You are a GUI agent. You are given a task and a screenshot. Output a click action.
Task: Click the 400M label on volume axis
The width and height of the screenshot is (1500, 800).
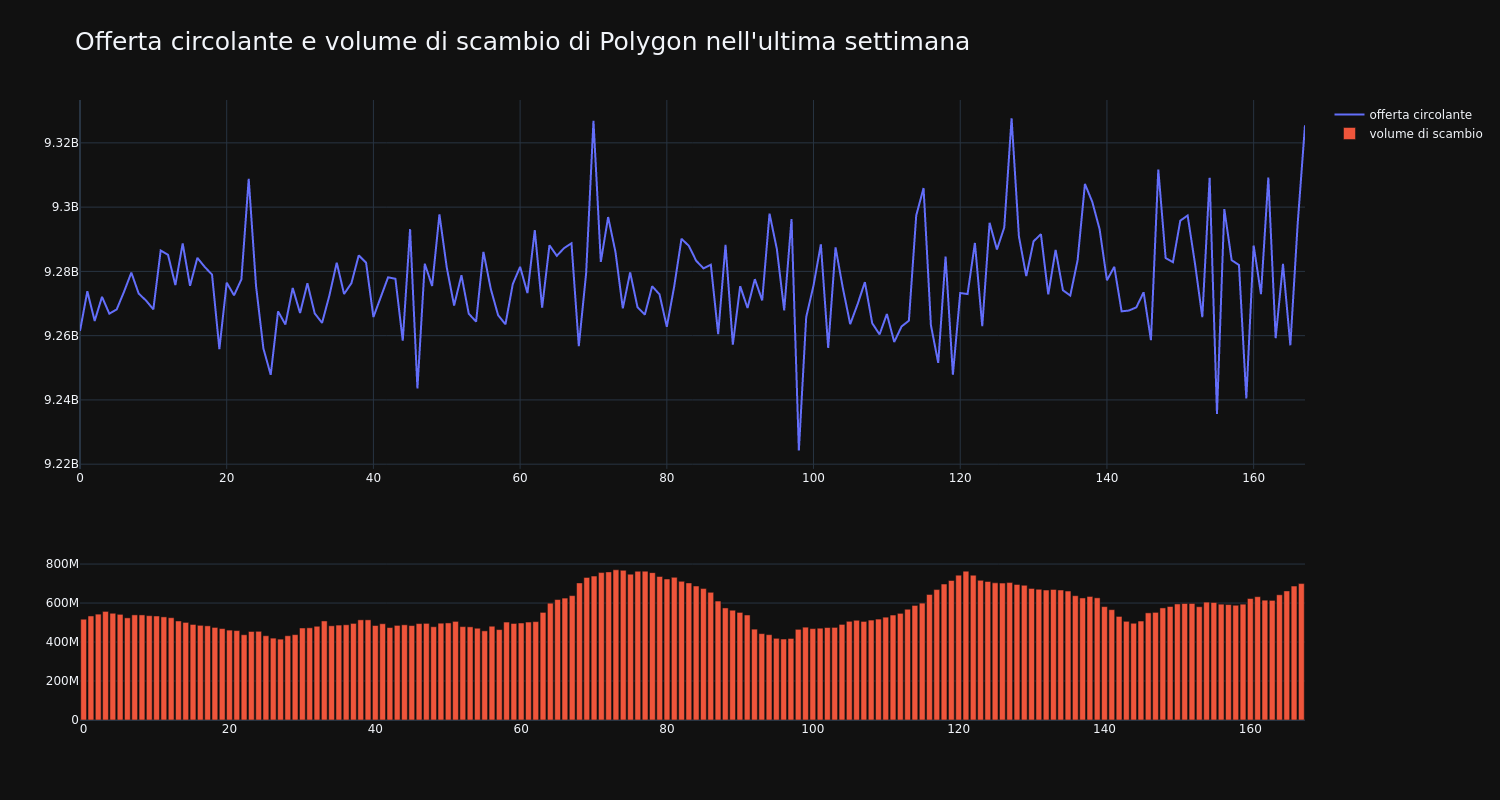(x=62, y=642)
